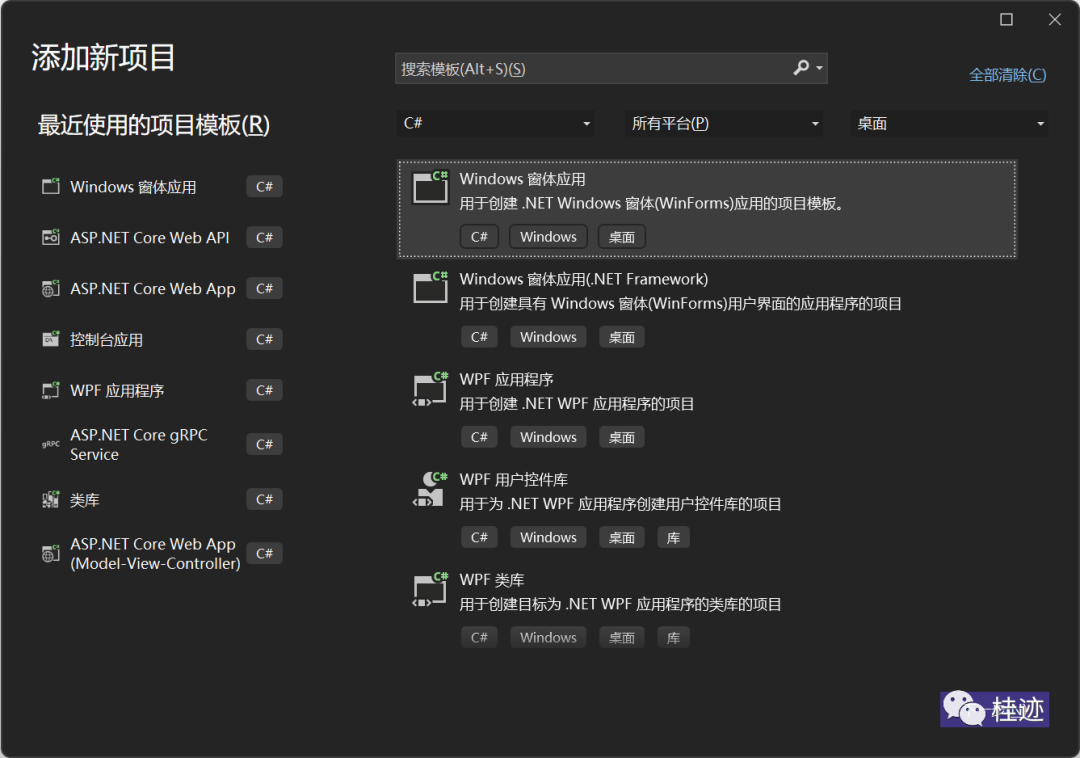Click the Windows 窗体应用 icon in recent templates

tap(51, 186)
